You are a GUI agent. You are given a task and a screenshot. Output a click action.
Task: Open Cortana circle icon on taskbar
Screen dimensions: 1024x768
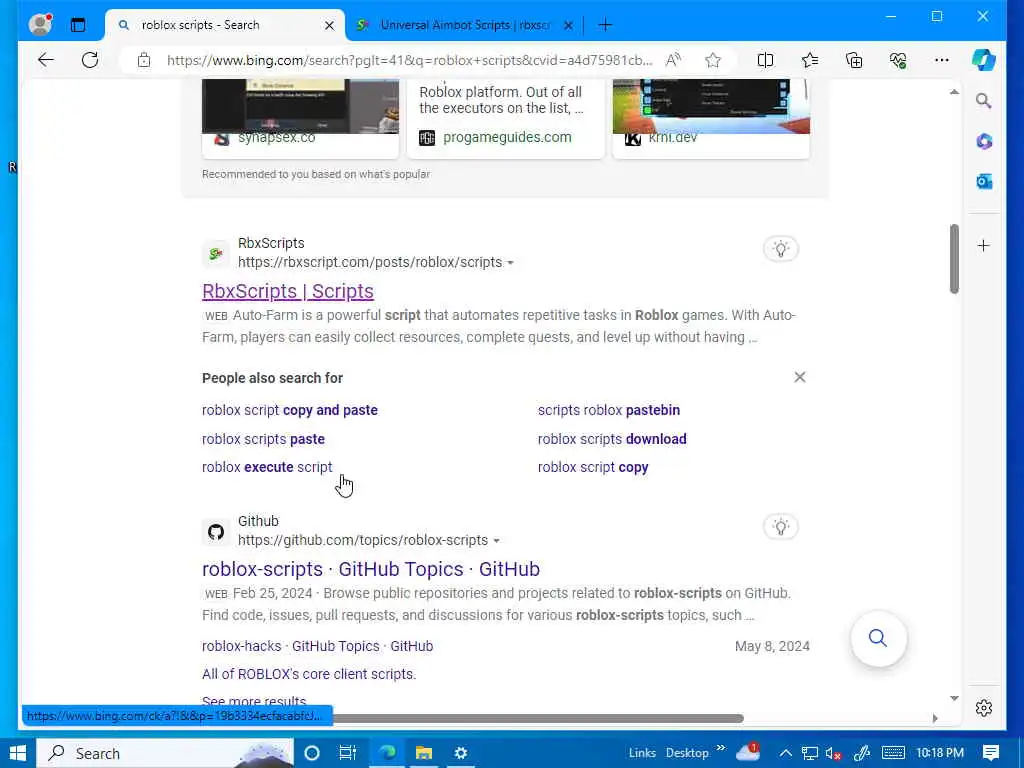point(312,753)
